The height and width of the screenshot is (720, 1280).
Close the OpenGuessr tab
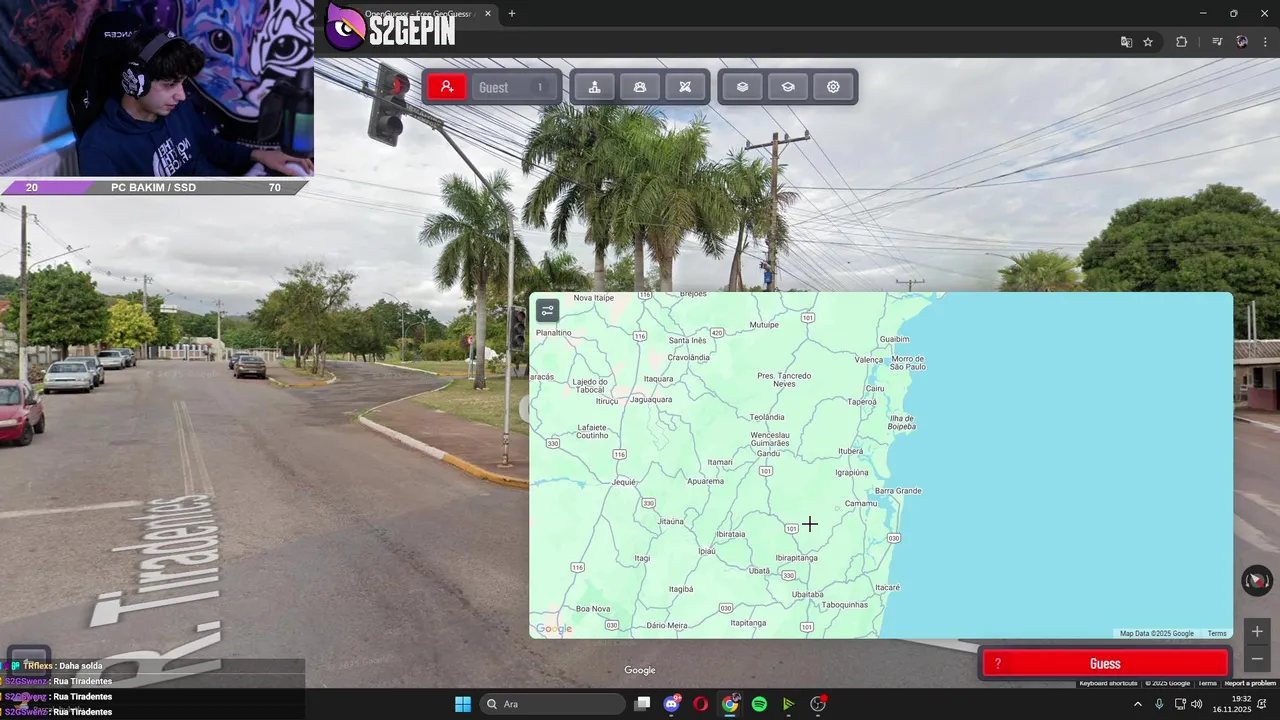tap(488, 14)
